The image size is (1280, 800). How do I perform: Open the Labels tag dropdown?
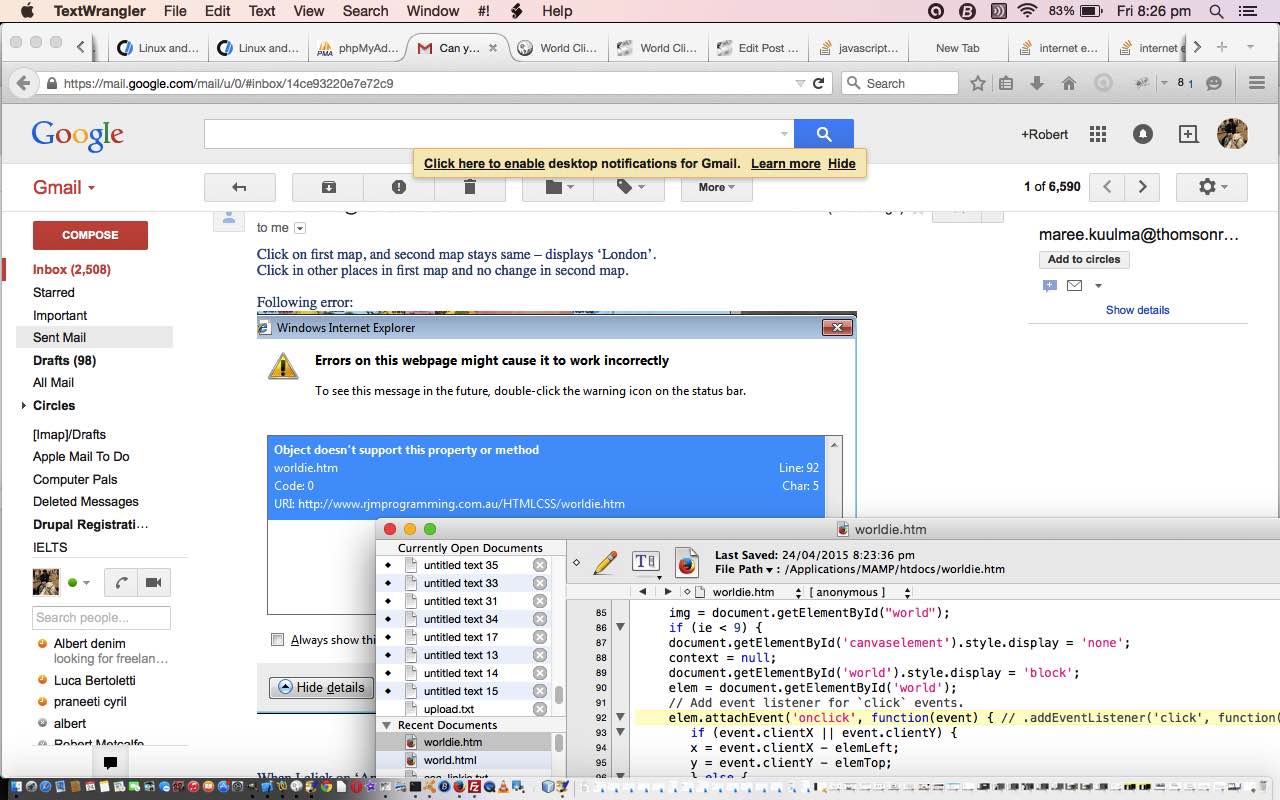point(629,187)
